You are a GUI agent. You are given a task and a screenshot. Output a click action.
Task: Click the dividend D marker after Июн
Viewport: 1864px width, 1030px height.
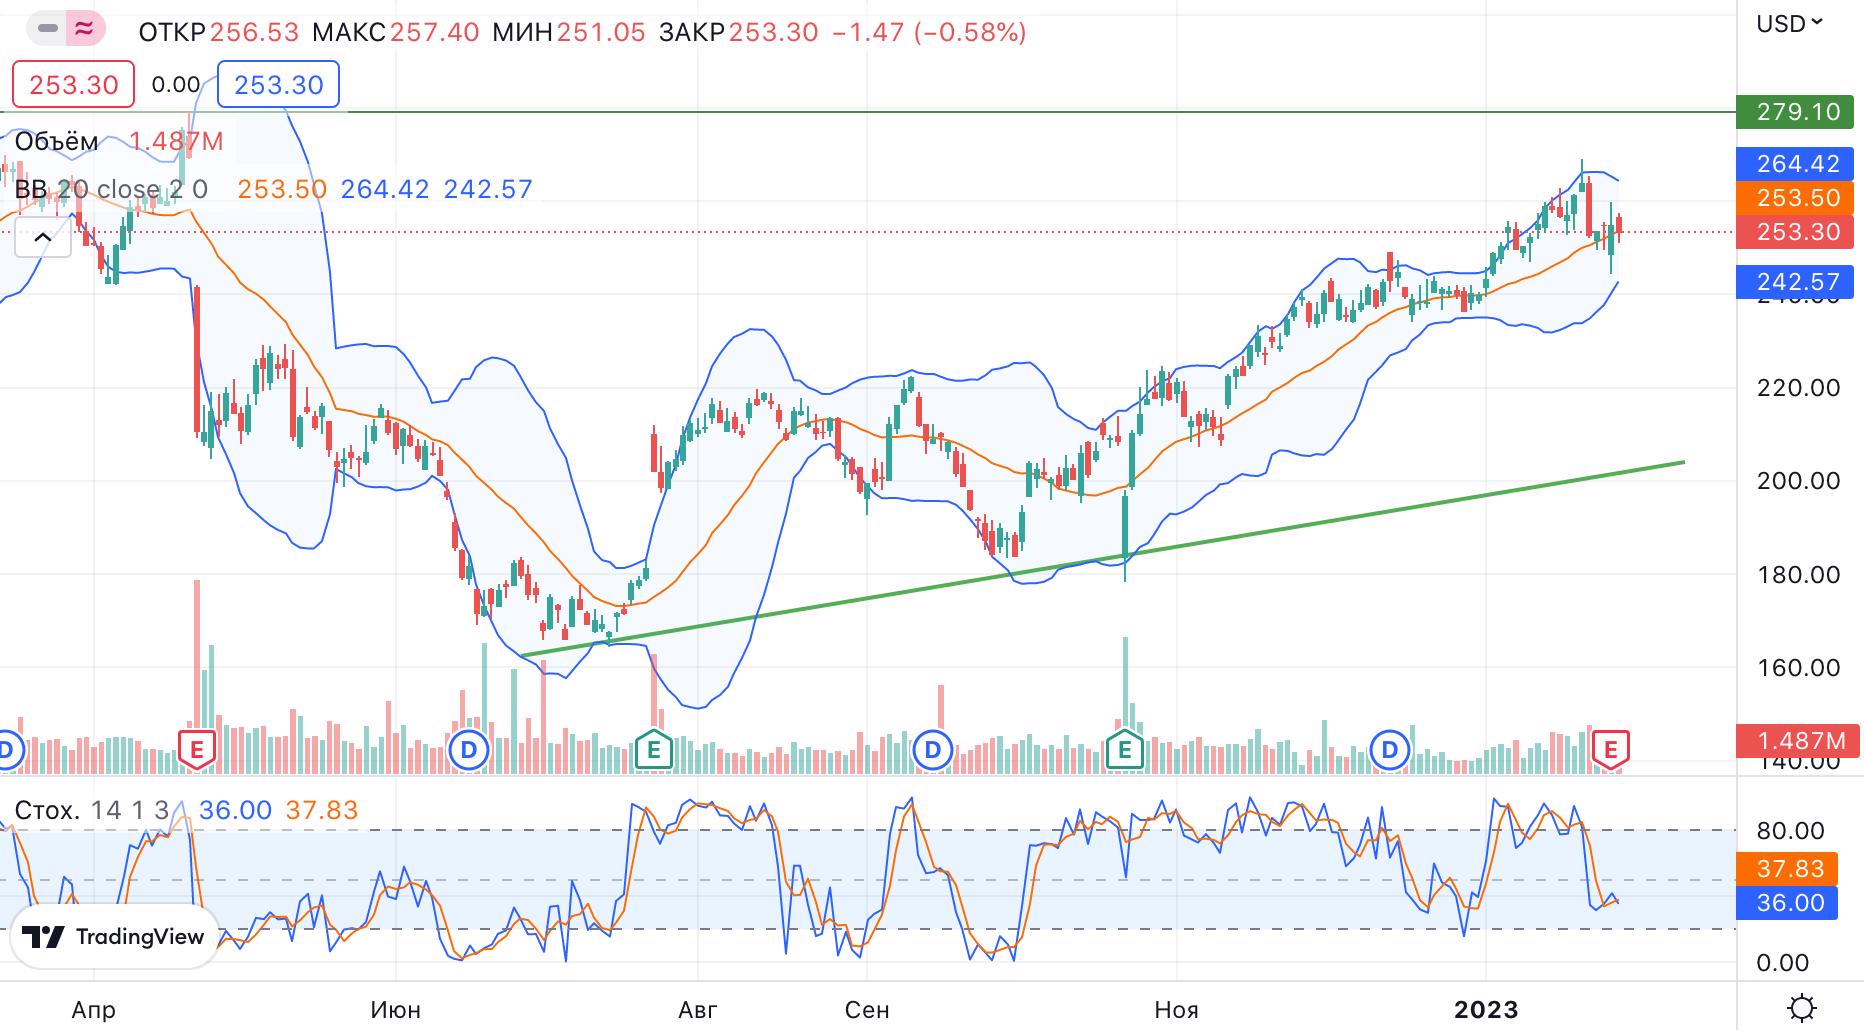pyautogui.click(x=467, y=748)
